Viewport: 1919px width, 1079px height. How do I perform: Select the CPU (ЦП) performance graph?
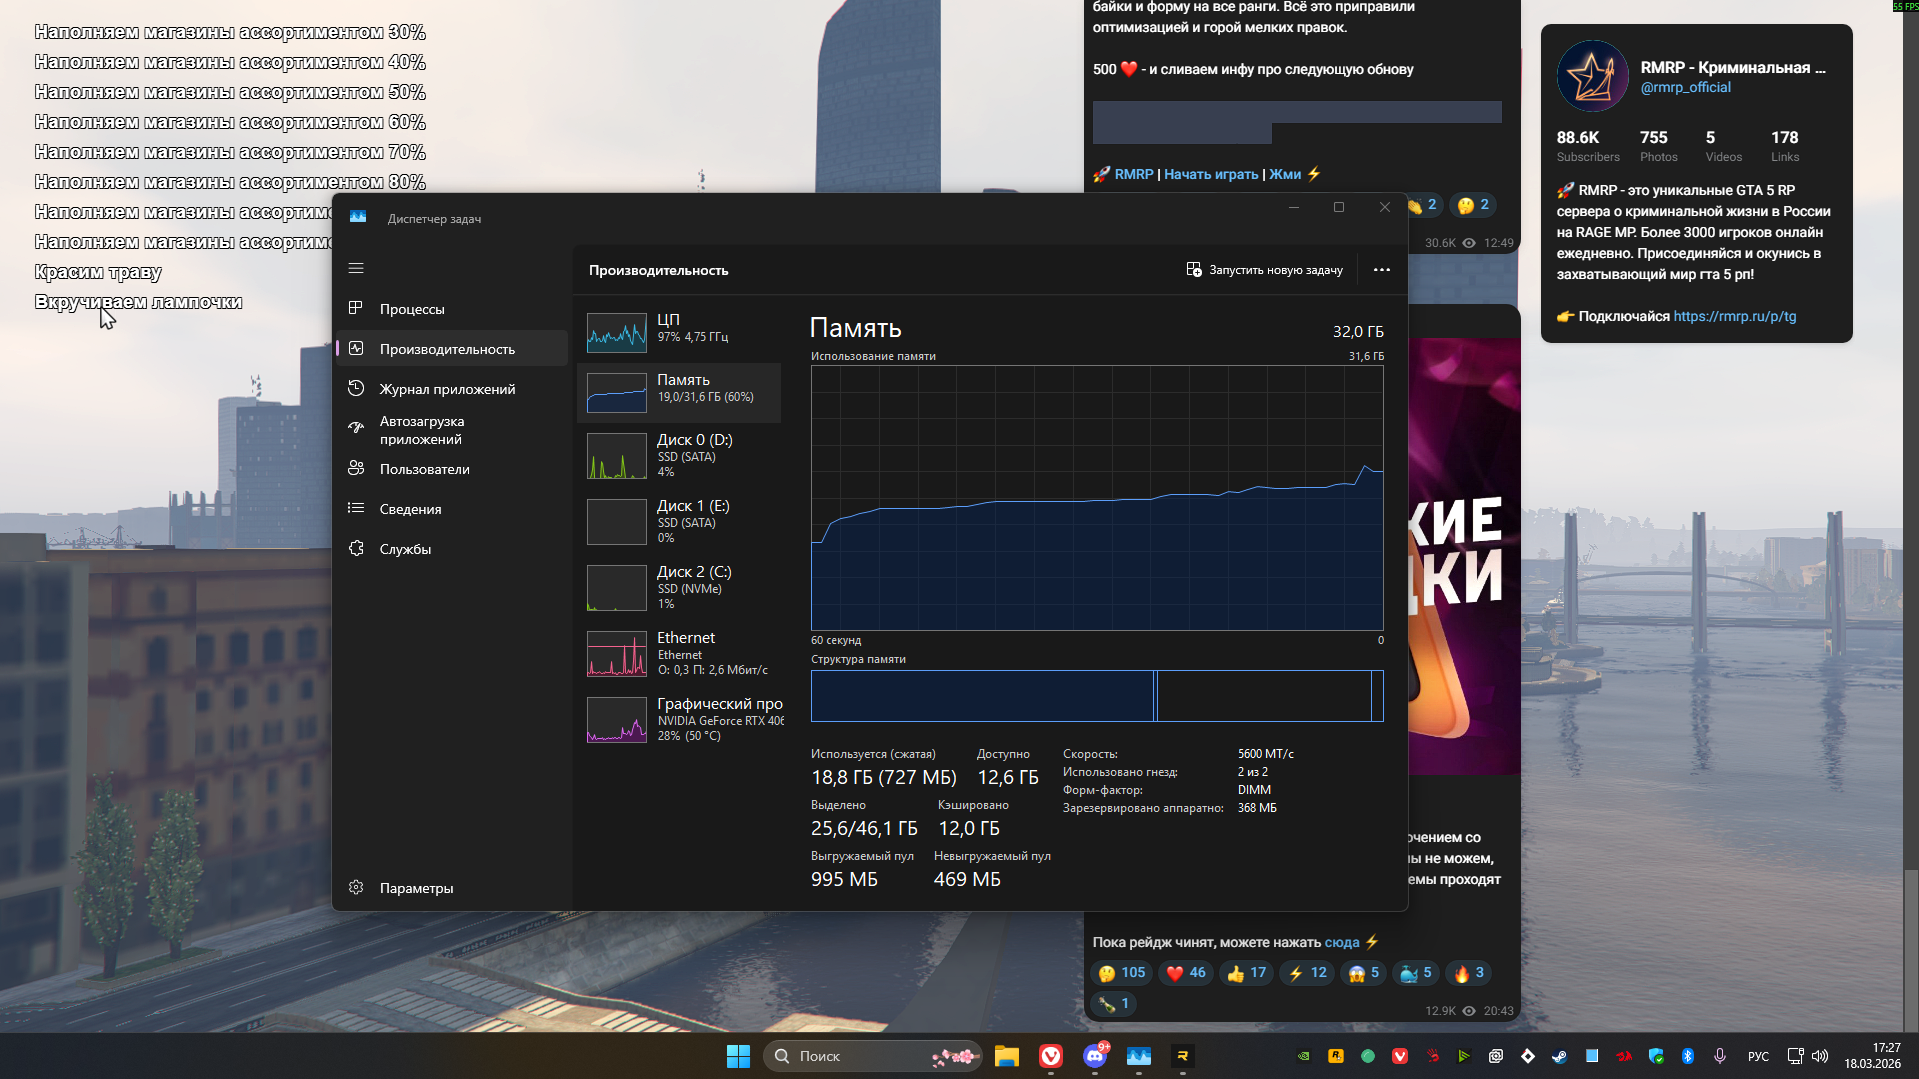pos(617,333)
